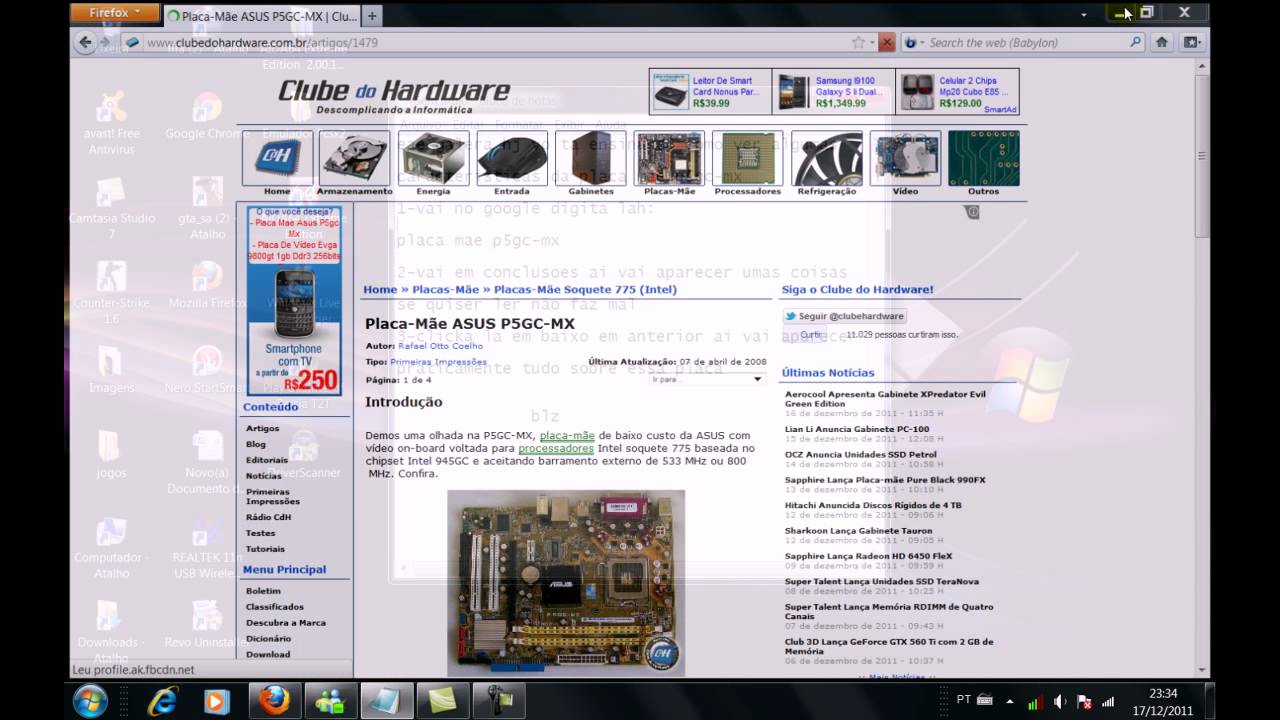Switch to Firefox taskbar icon

(274, 701)
